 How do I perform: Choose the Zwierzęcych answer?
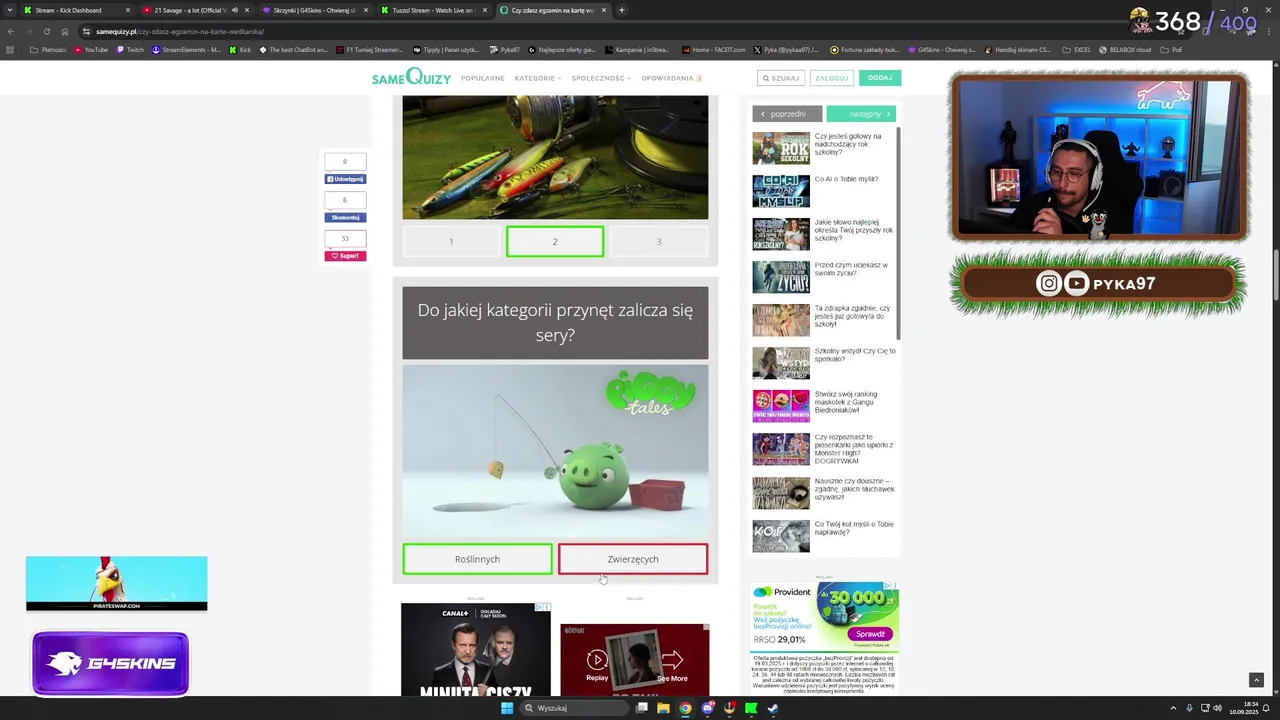point(633,559)
